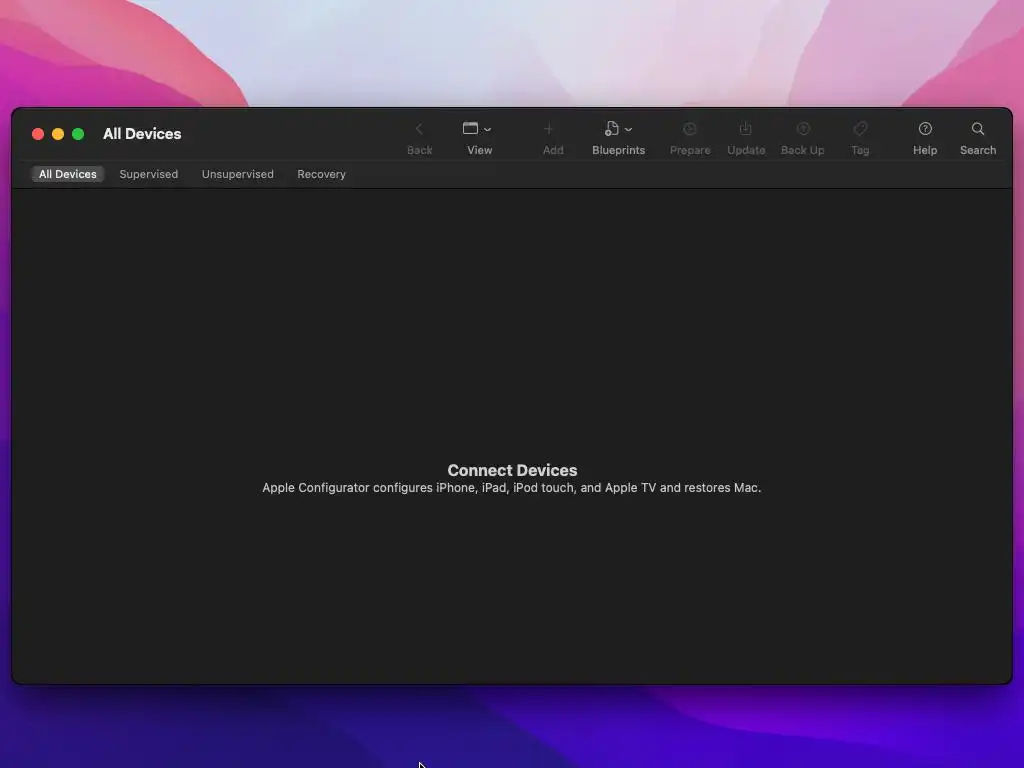Expand the View dropdown chevron

pos(487,130)
